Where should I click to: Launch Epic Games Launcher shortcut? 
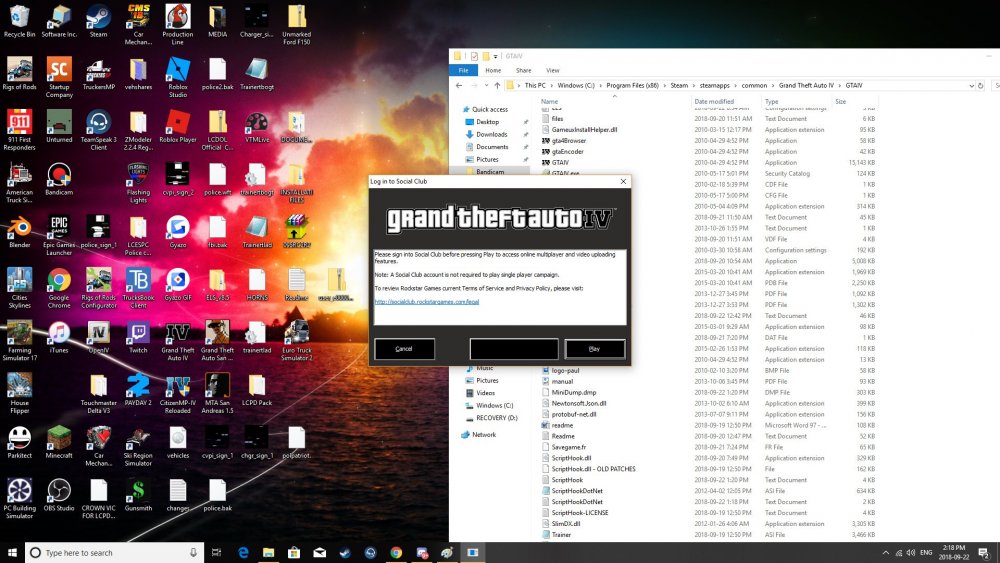coord(59,235)
